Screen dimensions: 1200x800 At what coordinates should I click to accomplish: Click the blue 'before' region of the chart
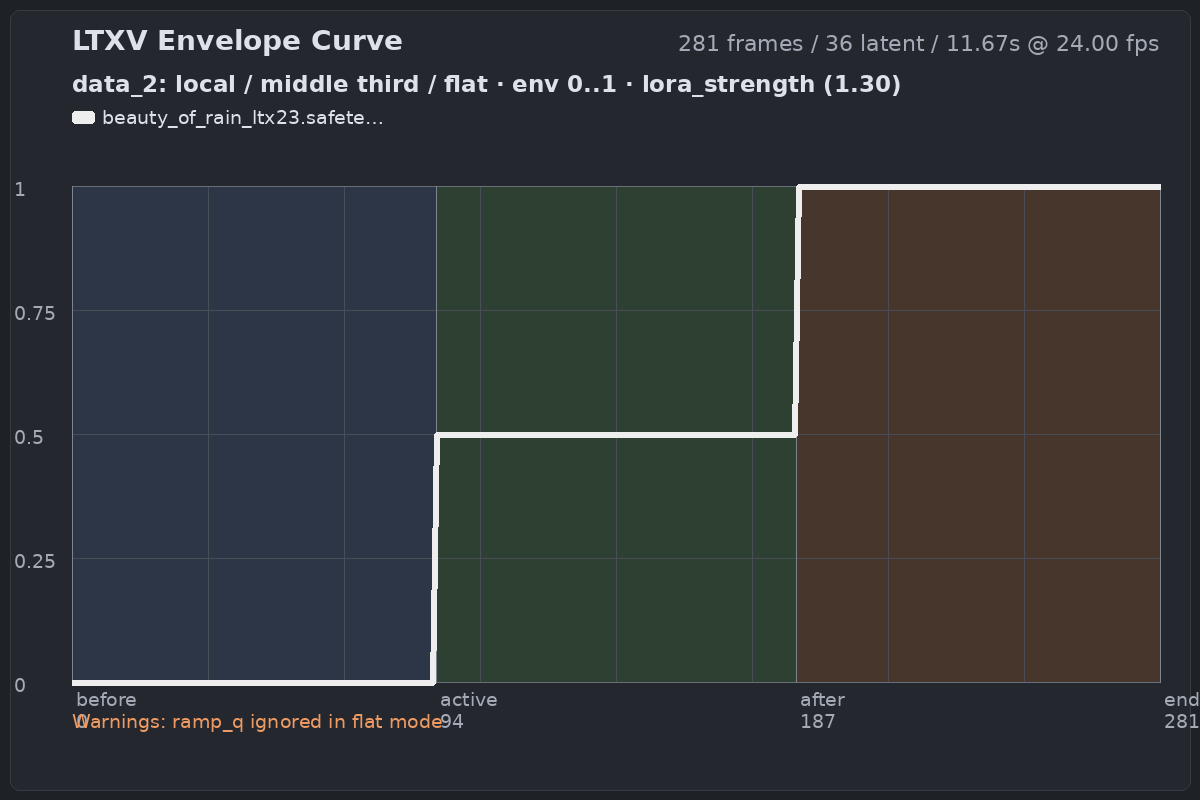coord(254,434)
